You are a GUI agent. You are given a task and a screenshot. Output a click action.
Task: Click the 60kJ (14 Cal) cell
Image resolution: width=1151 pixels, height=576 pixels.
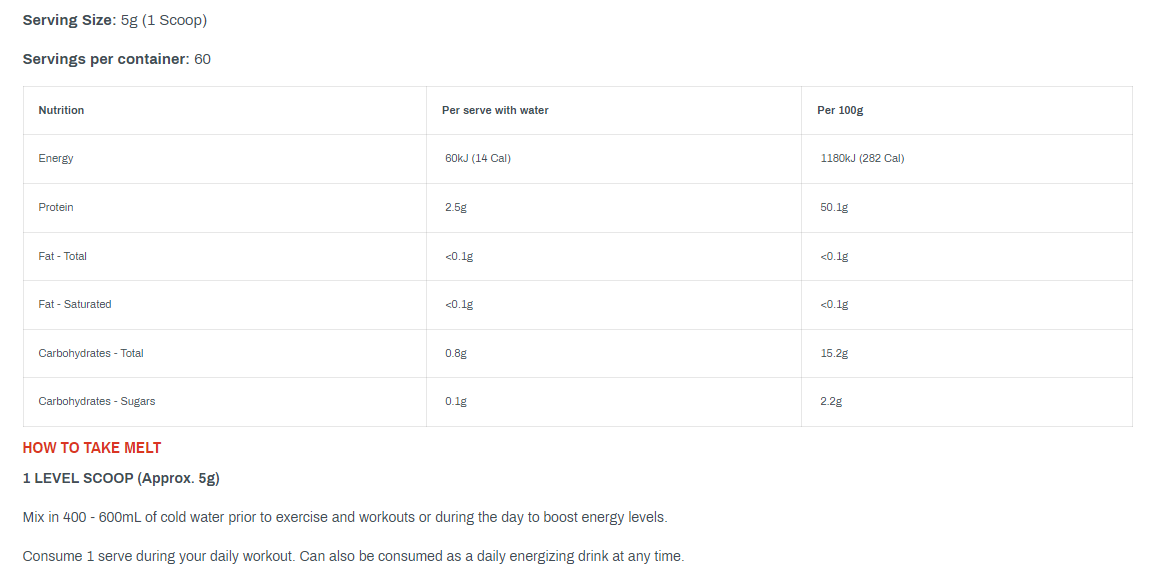(x=478, y=158)
